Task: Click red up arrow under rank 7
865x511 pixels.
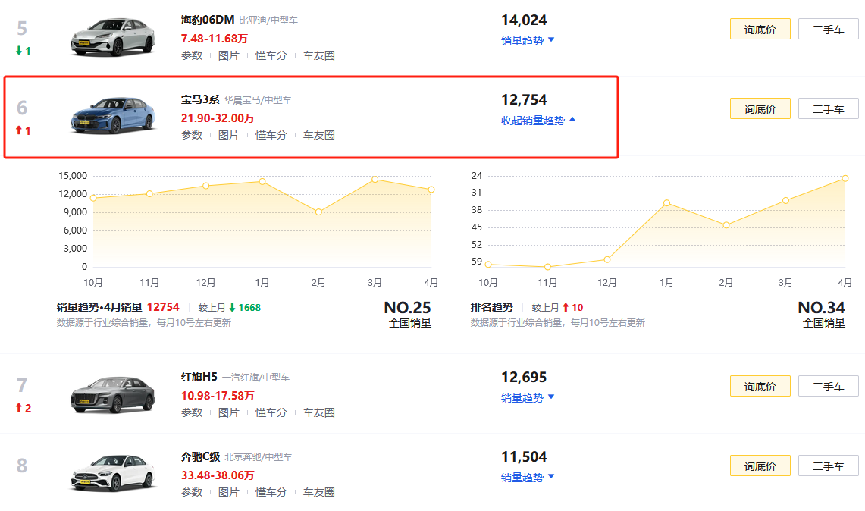Action: pyautogui.click(x=19, y=407)
